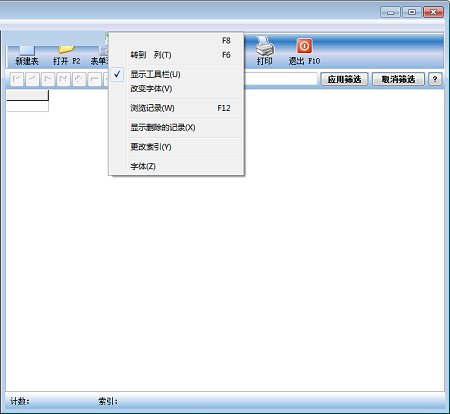This screenshot has width=450, height=414.
Task: Click the question mark help button
Action: [435, 79]
